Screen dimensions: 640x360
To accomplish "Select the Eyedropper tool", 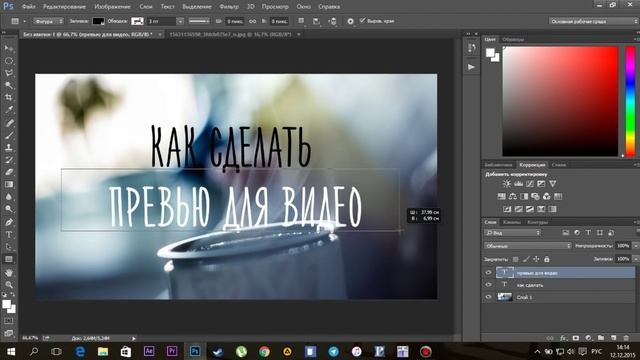I will (9, 110).
